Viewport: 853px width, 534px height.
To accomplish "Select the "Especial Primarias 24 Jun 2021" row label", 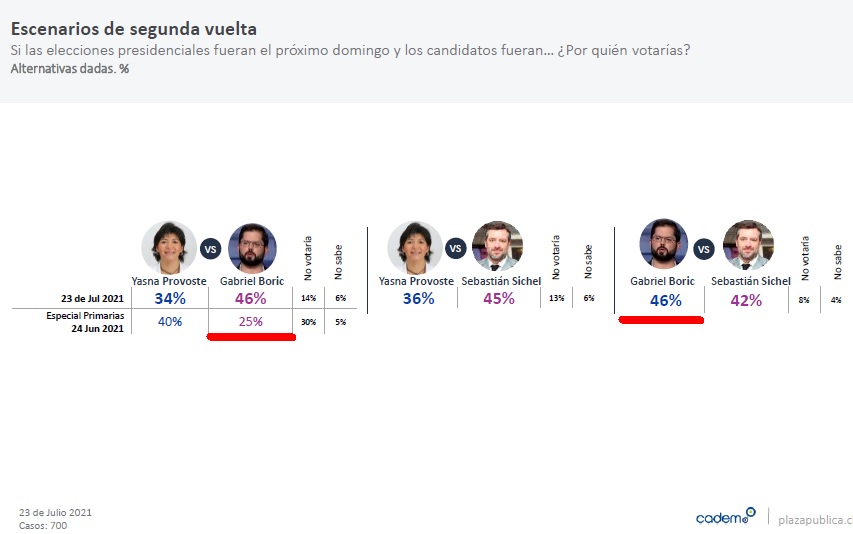I will tap(85, 322).
